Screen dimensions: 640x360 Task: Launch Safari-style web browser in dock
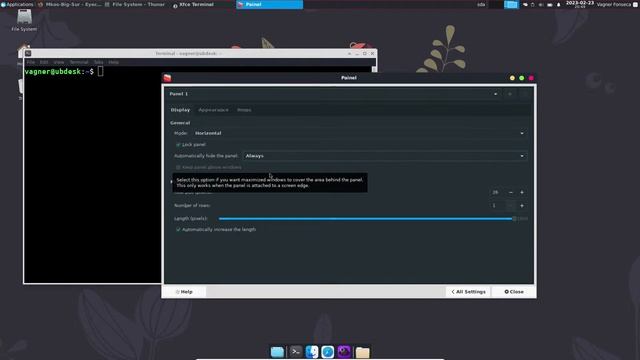[328, 352]
